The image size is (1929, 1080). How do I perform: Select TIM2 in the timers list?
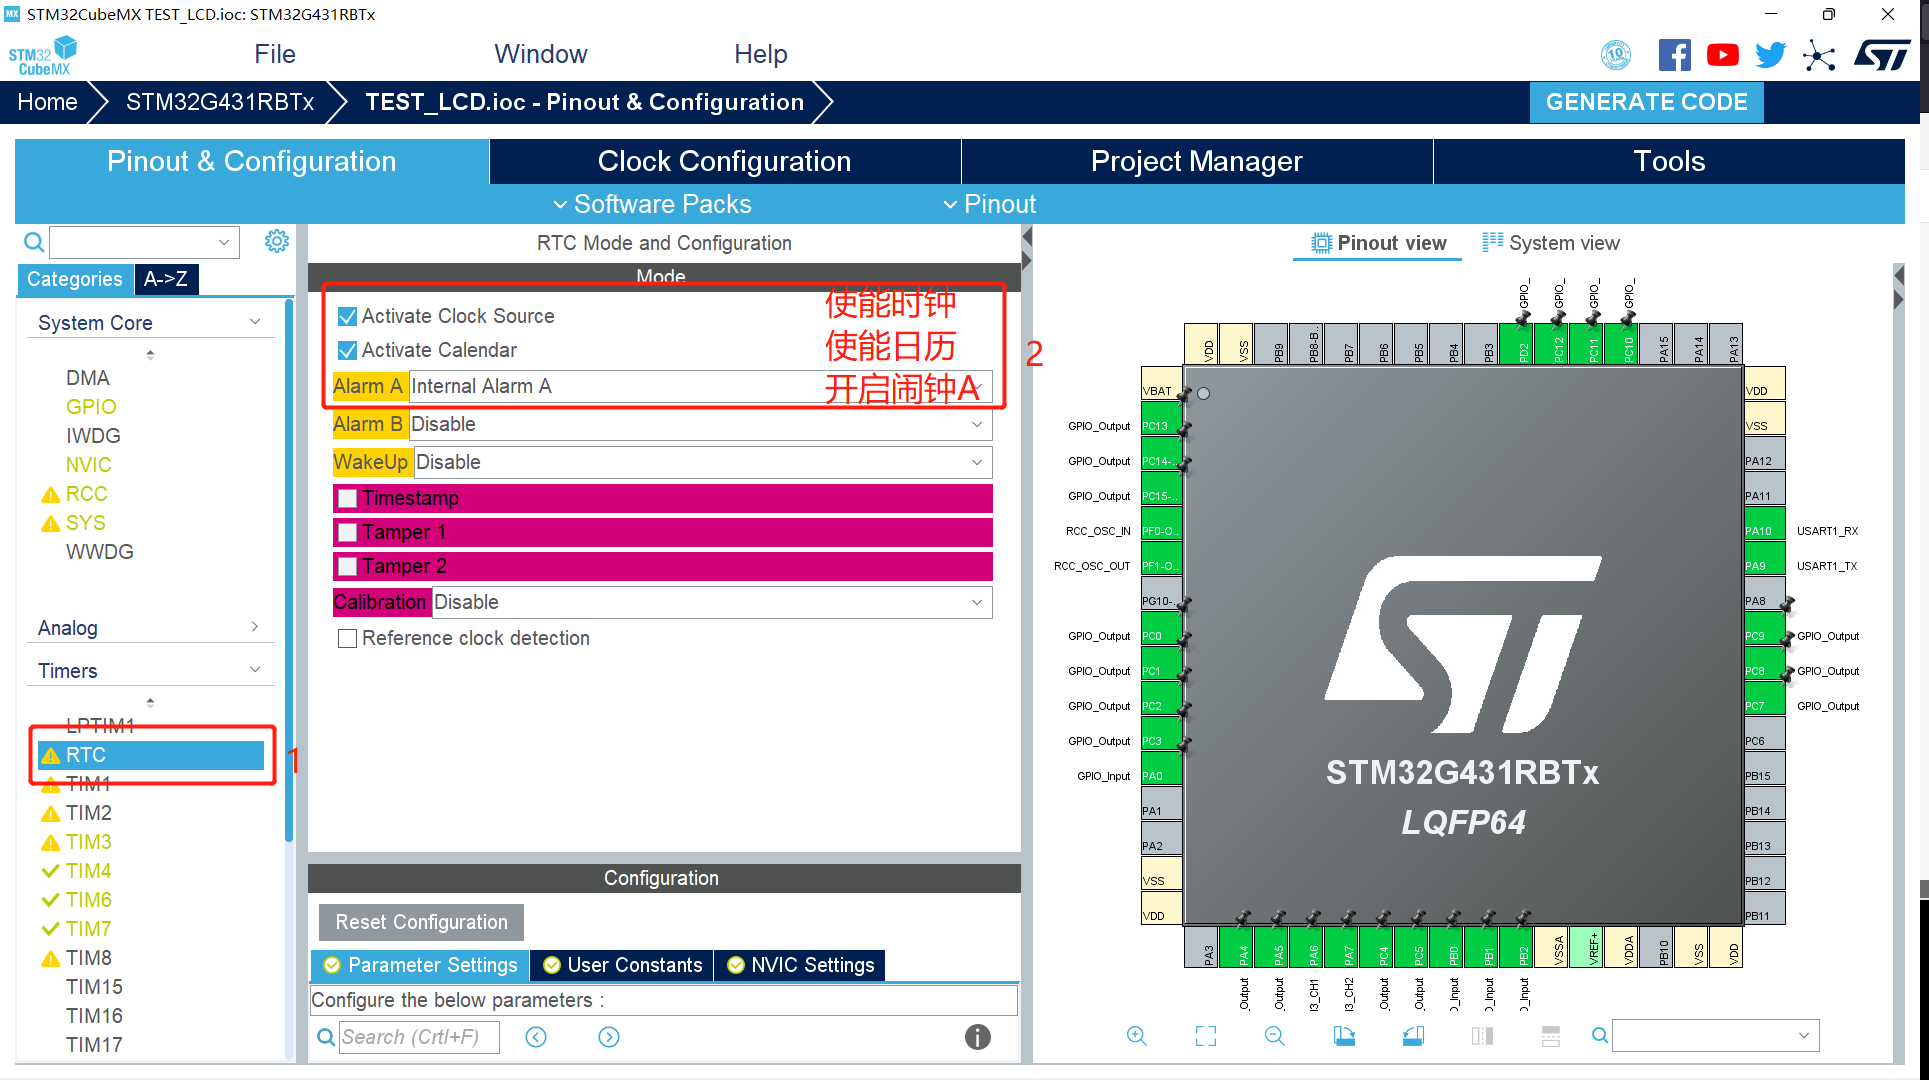point(88,813)
